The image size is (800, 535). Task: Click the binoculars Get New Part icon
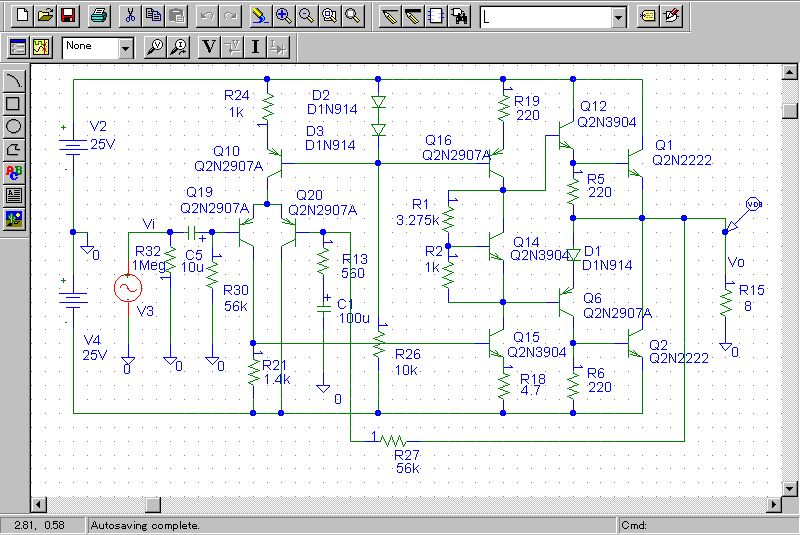tap(459, 16)
